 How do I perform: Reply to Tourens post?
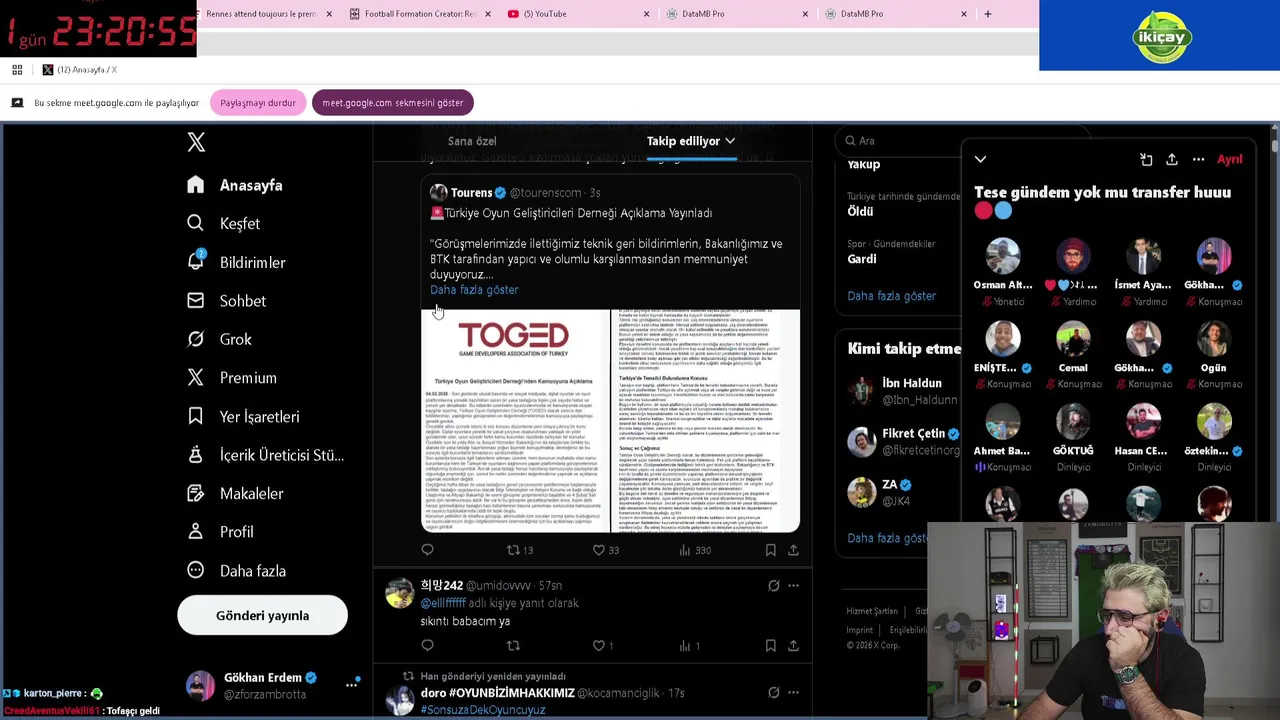[427, 549]
